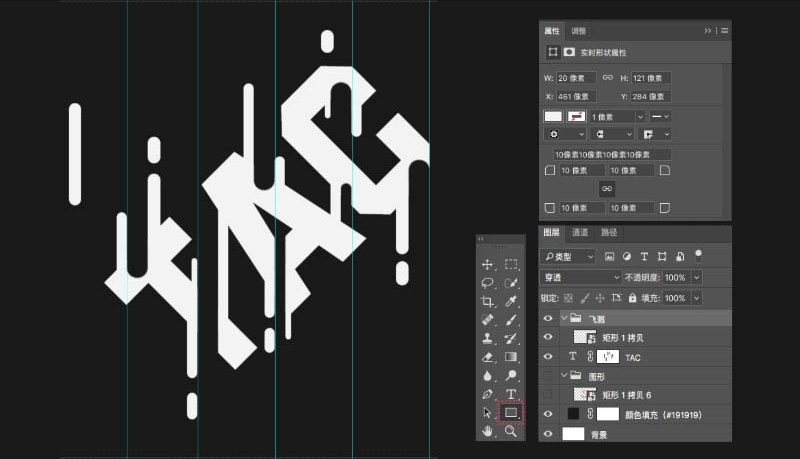Open the stroke line style dropdown
This screenshot has height=459, width=800.
660,117
